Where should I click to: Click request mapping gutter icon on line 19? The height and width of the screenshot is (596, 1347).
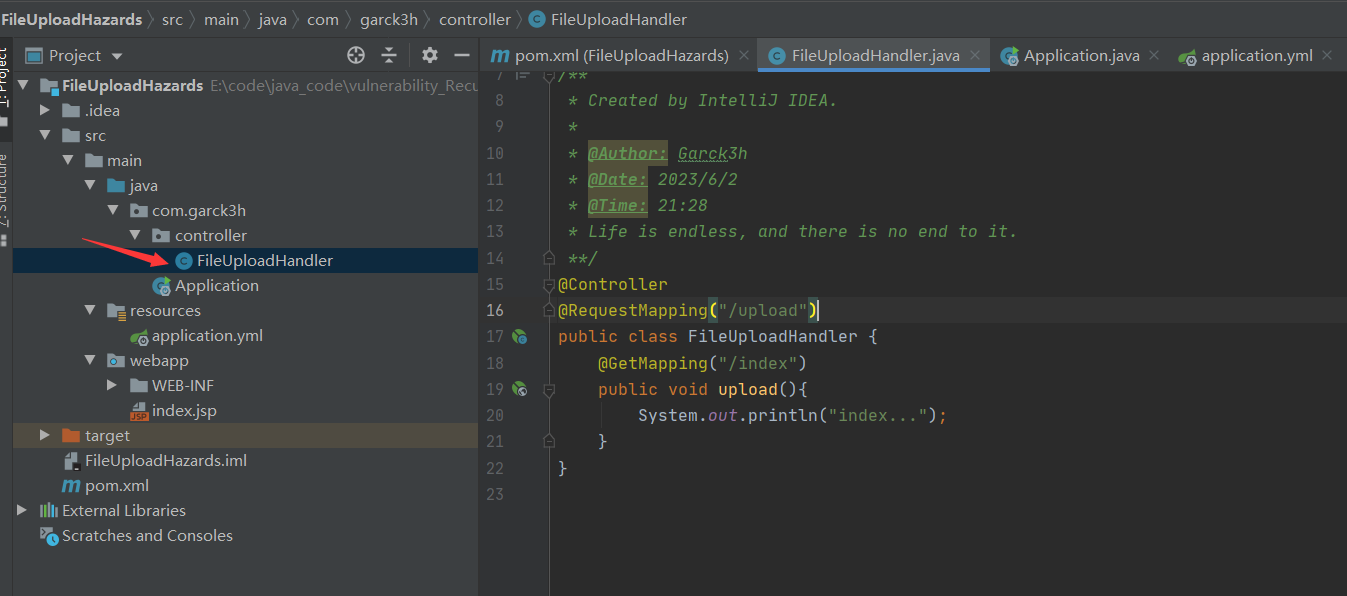click(x=519, y=389)
